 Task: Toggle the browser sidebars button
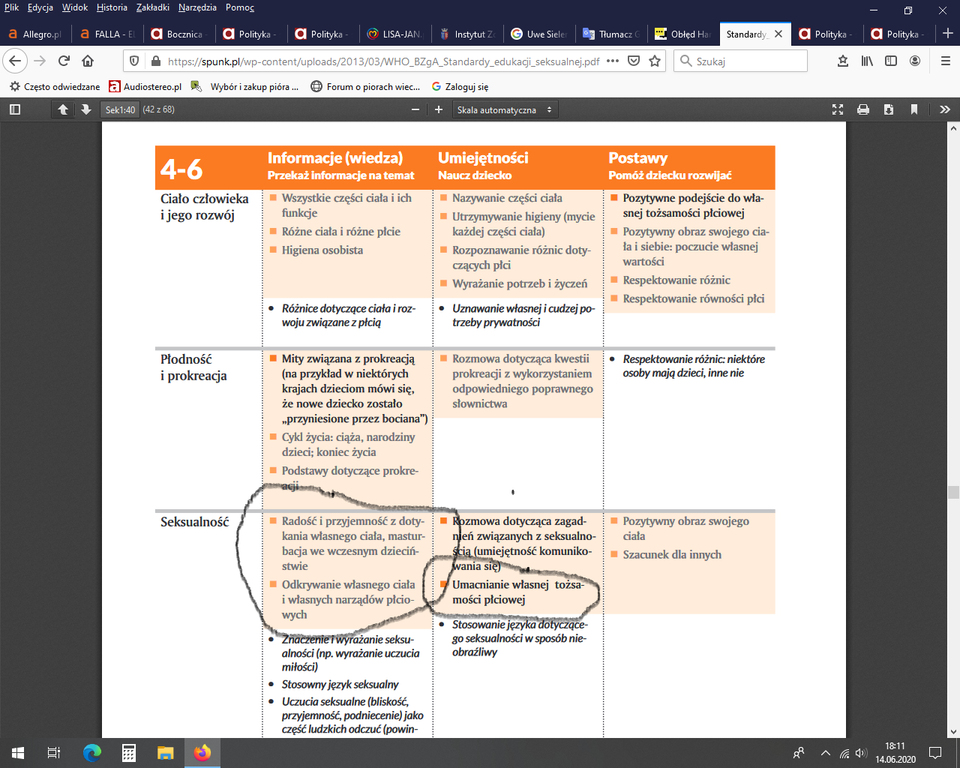891,61
